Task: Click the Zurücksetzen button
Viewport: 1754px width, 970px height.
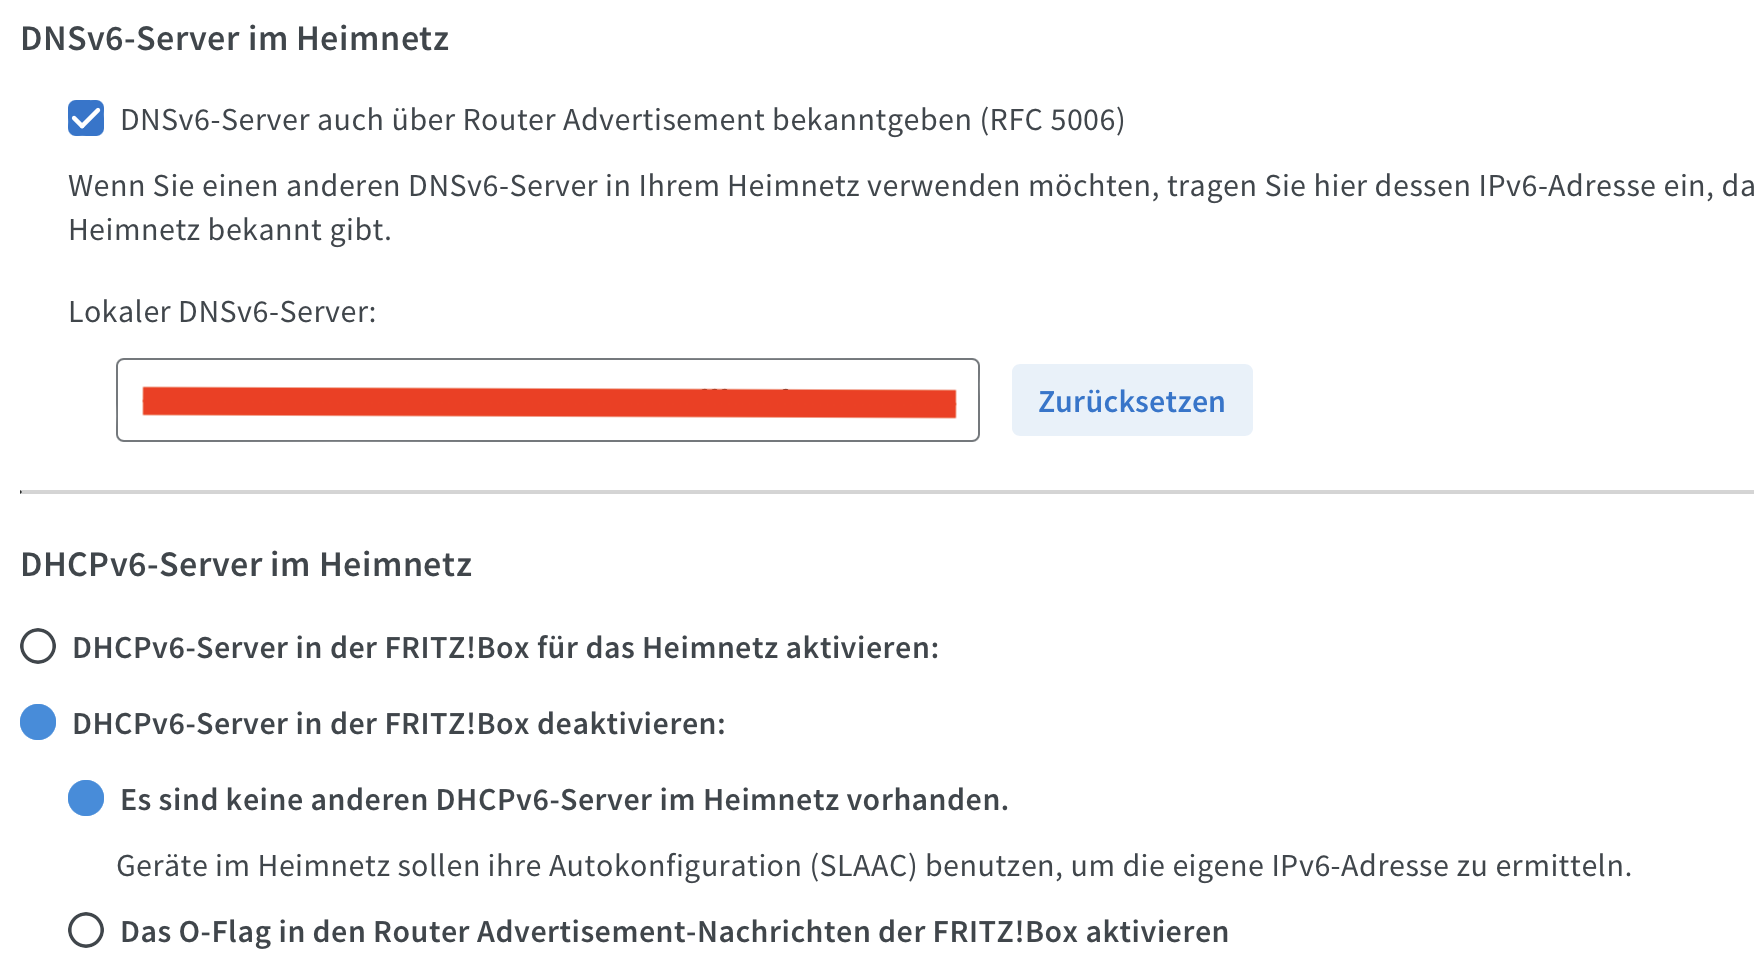Action: pyautogui.click(x=1132, y=400)
